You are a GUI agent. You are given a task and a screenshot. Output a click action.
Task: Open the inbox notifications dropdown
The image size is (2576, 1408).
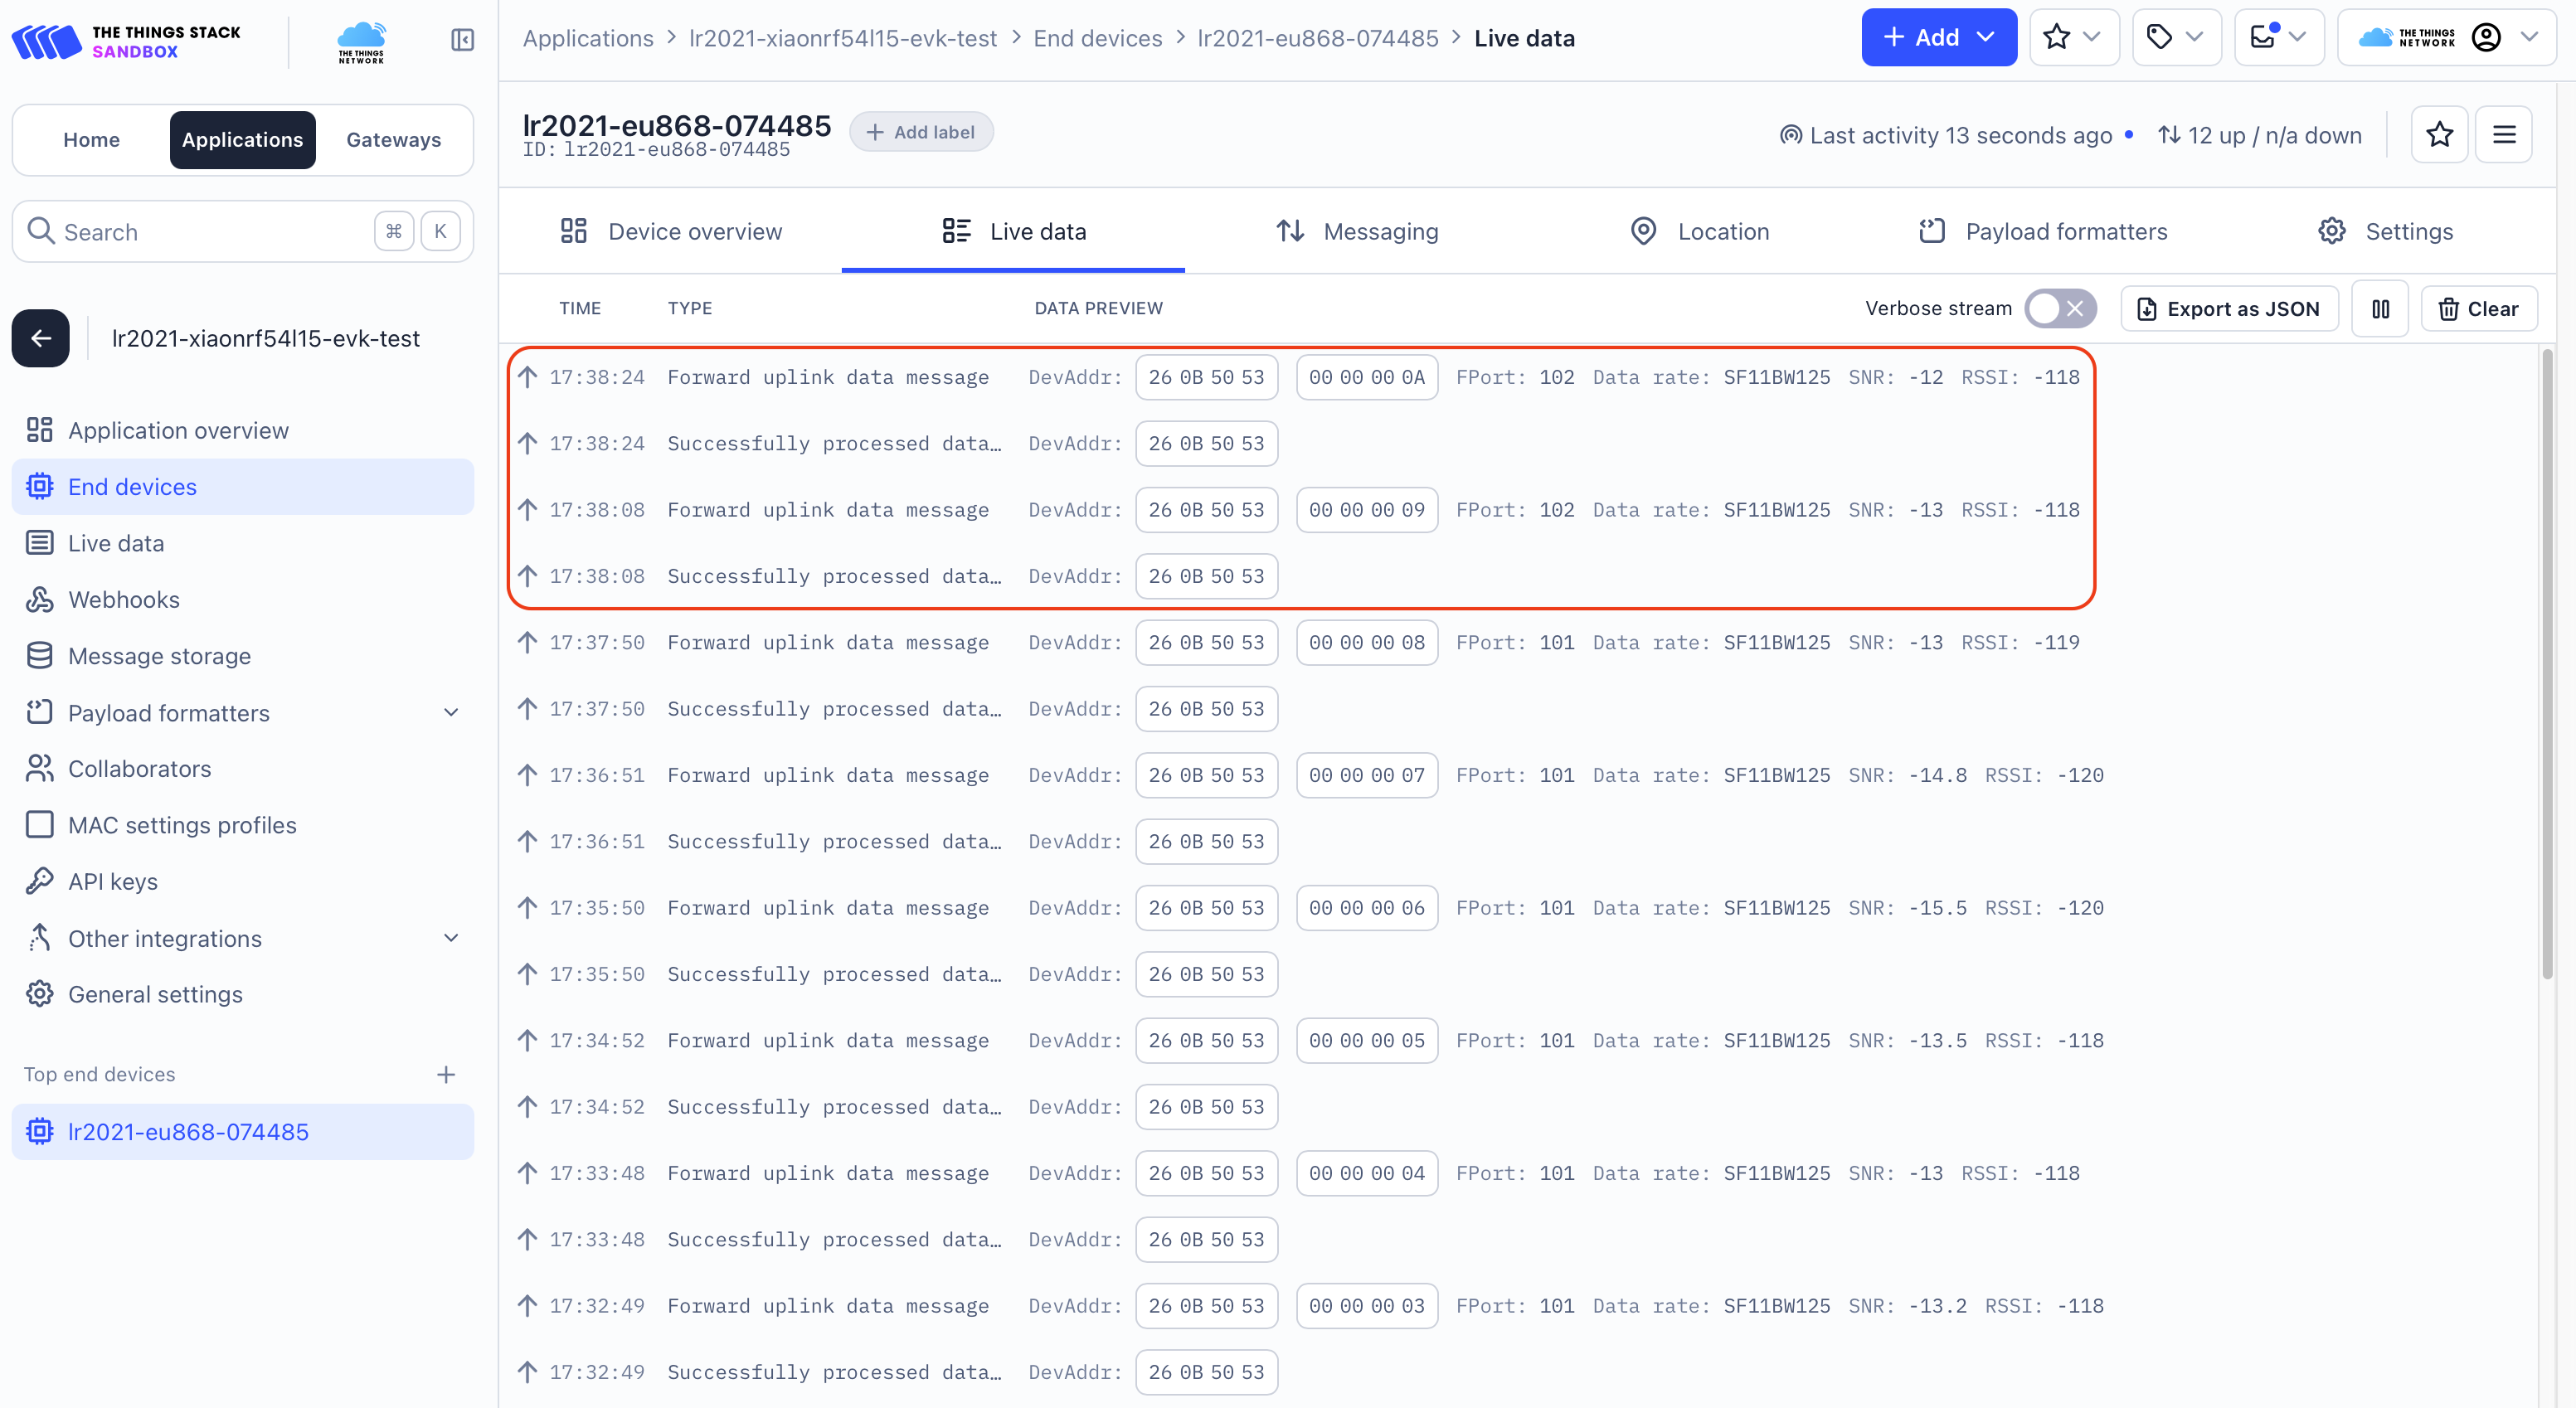[x=2278, y=38]
